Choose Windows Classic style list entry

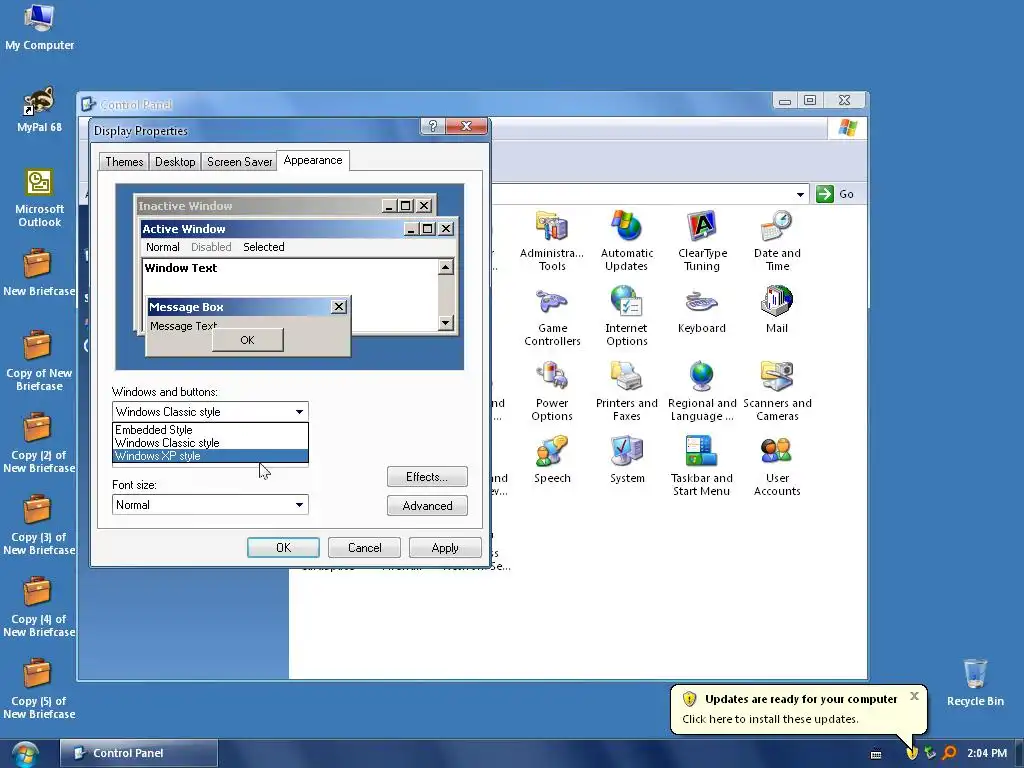210,443
